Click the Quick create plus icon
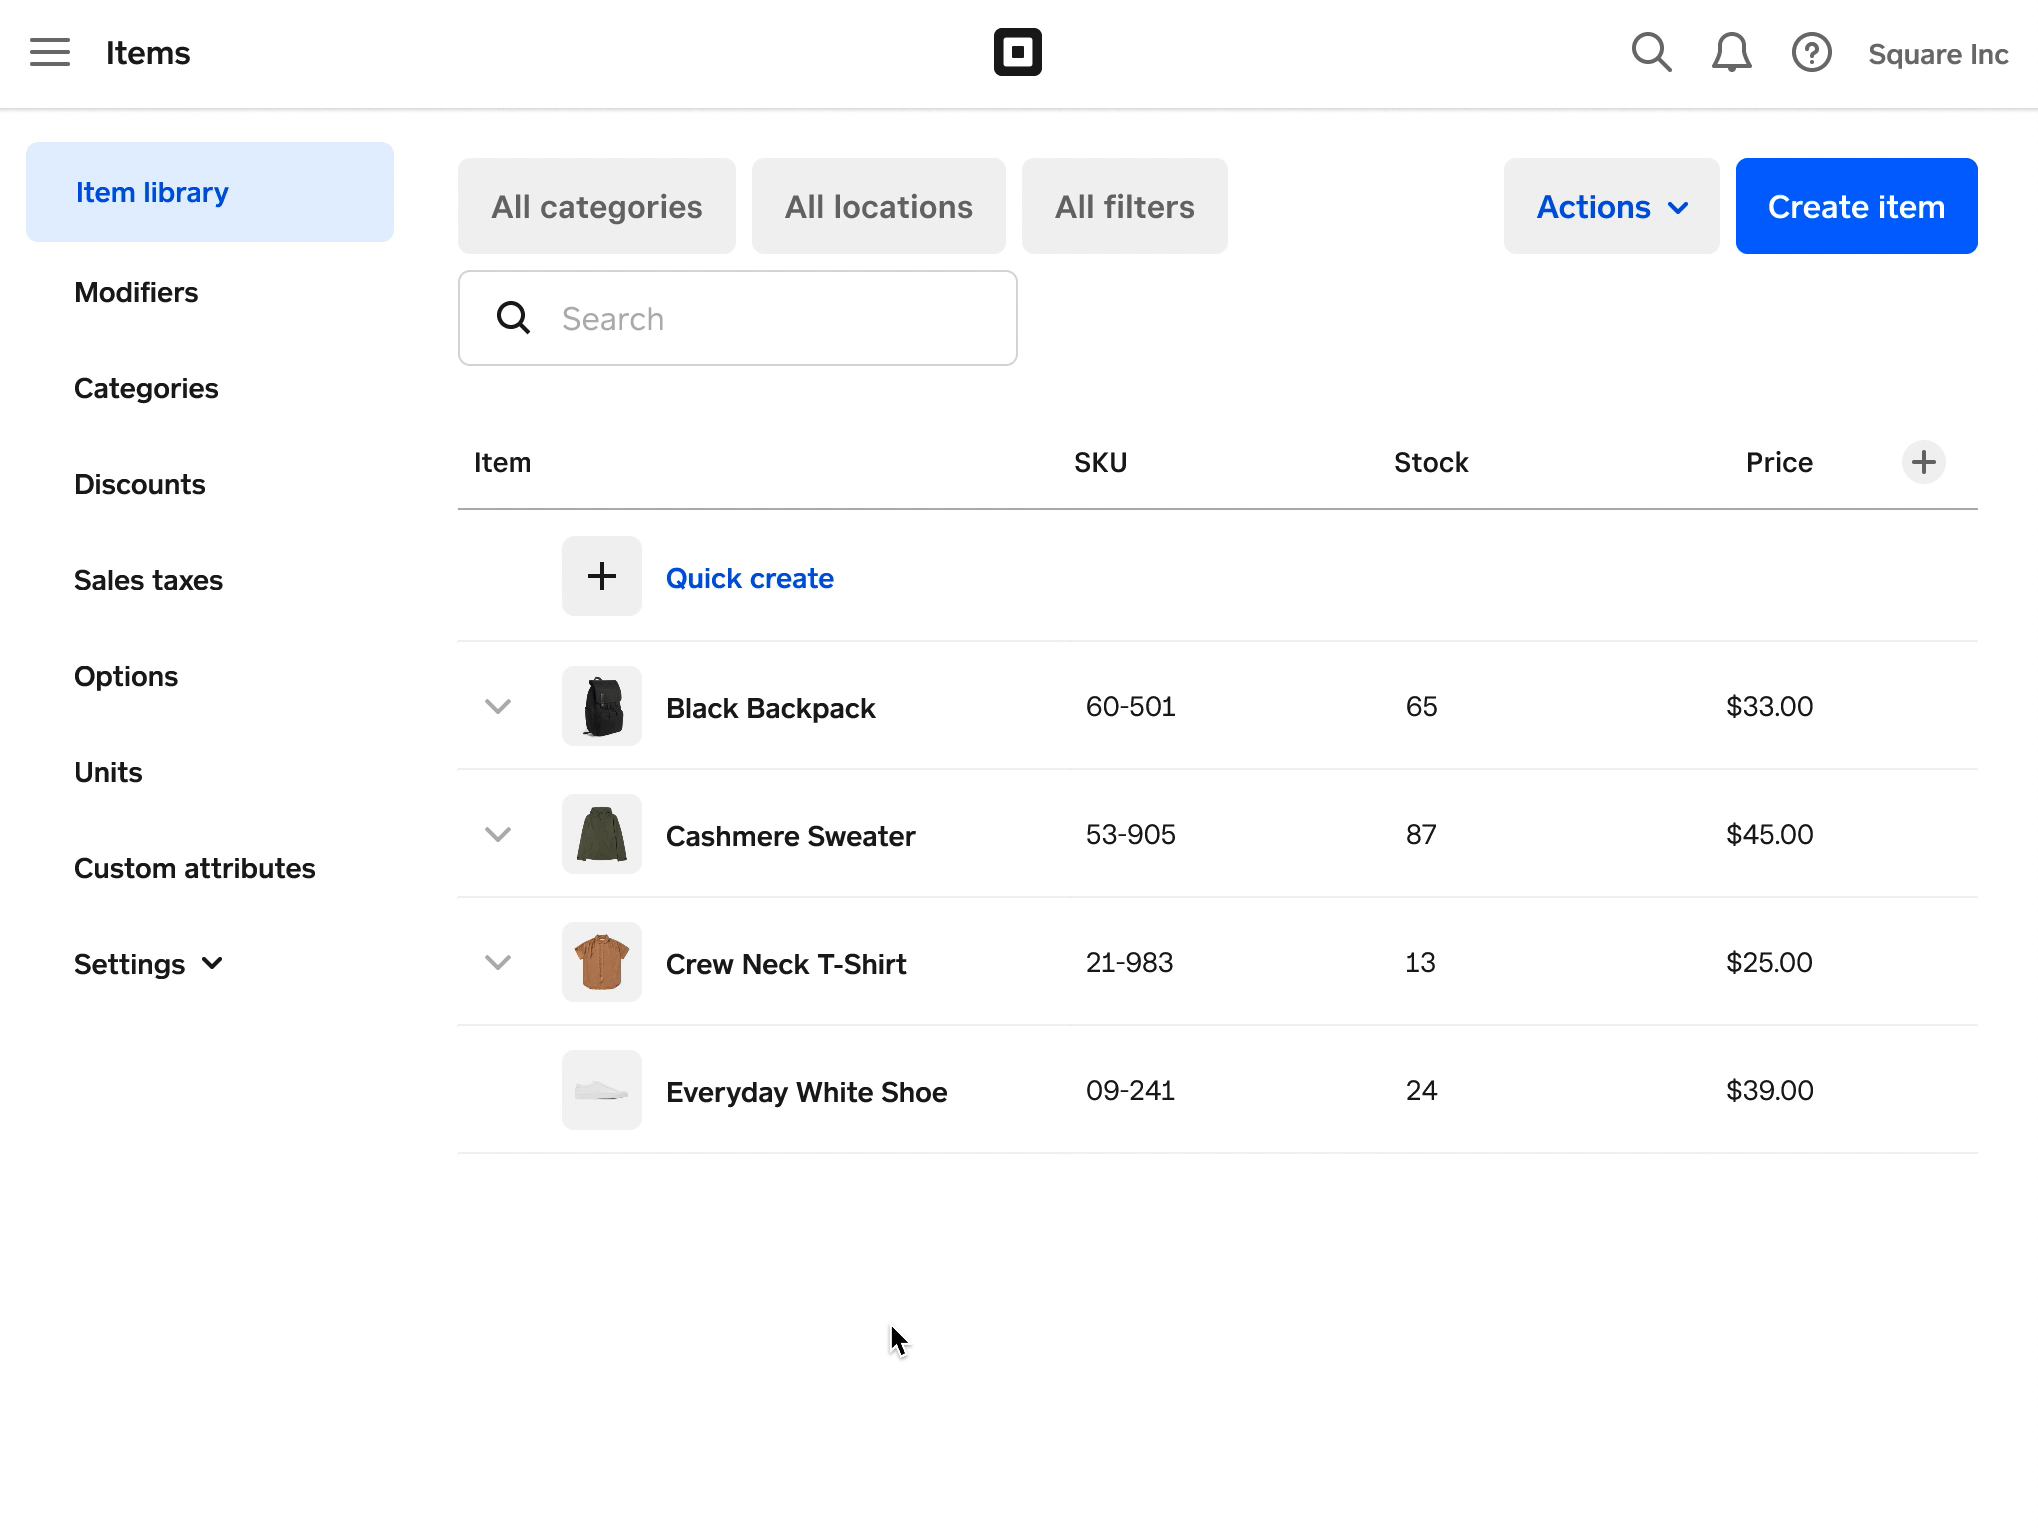 (600, 575)
